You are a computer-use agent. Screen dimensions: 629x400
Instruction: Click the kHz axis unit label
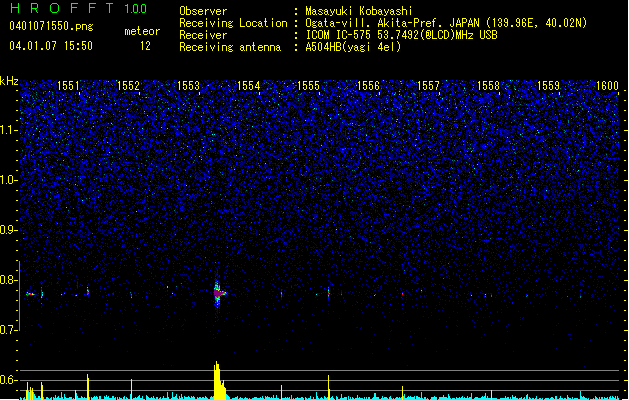[x=9, y=81]
